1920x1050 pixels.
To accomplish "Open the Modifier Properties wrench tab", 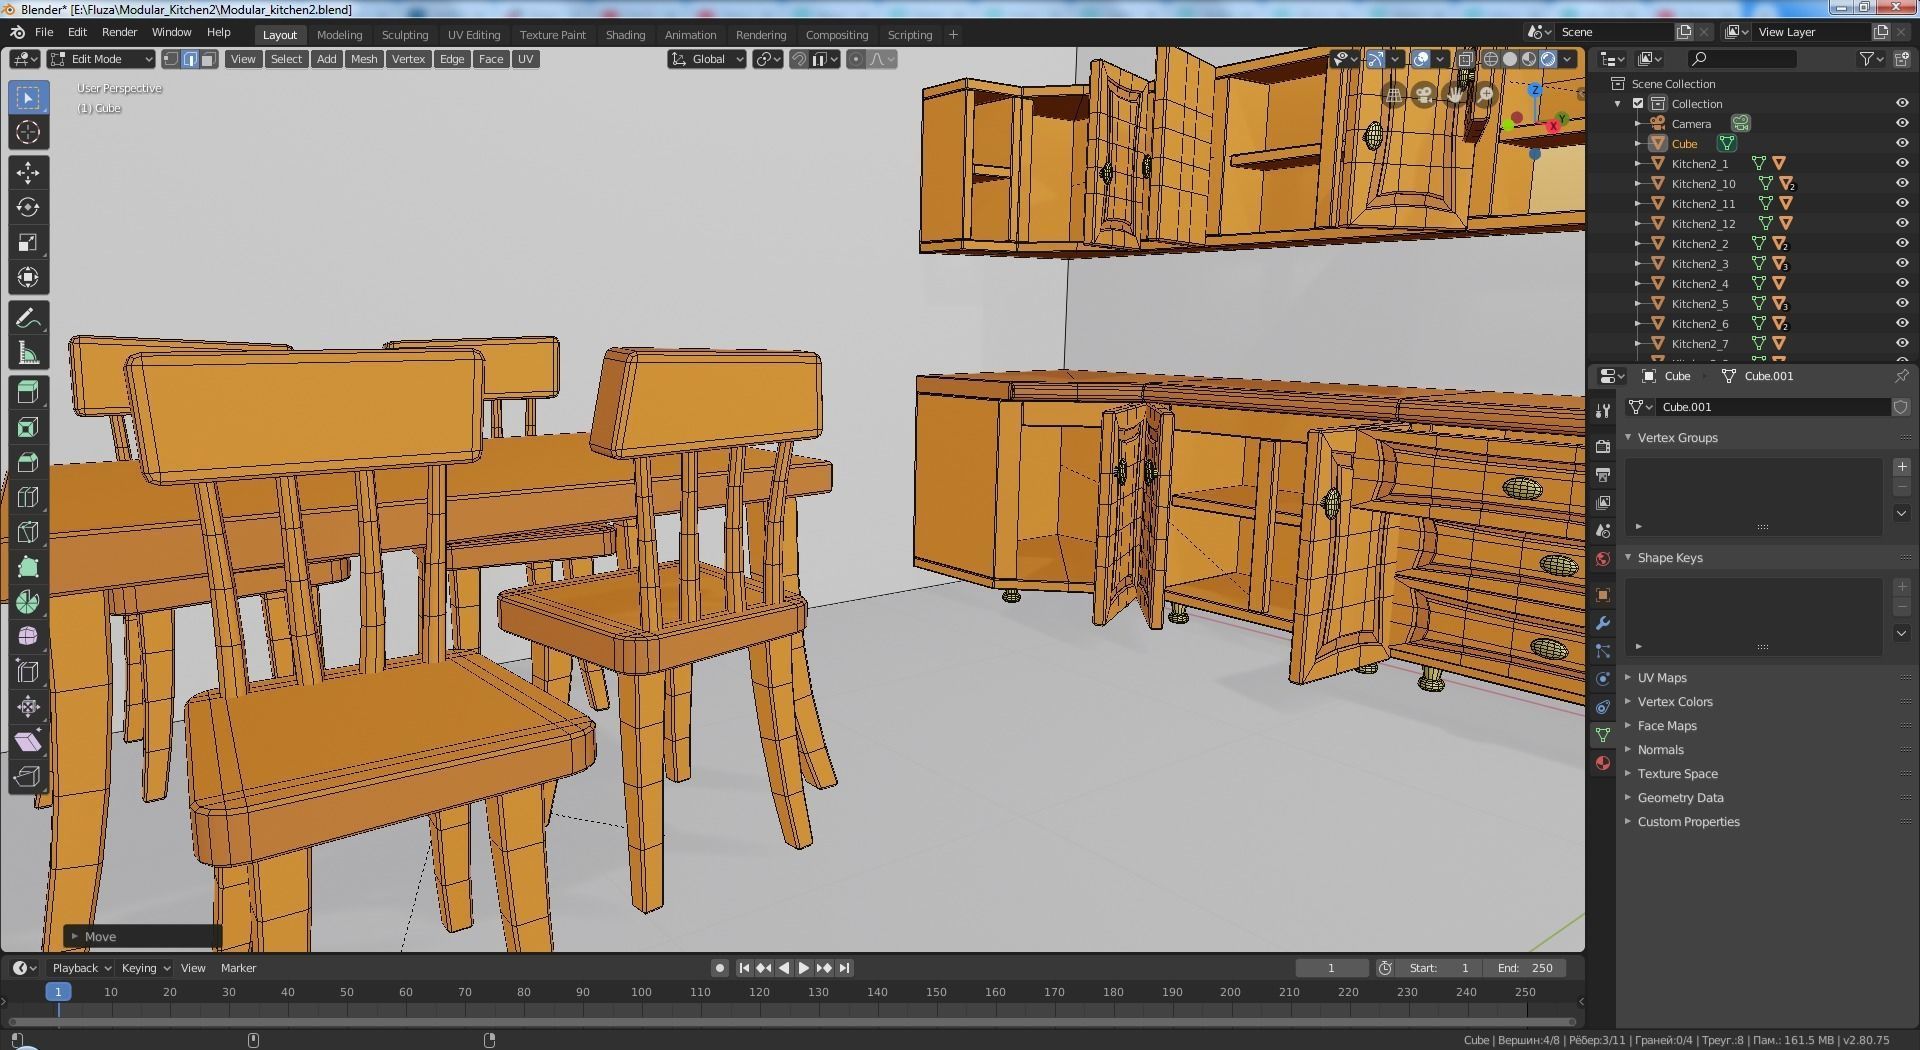I will tap(1603, 623).
